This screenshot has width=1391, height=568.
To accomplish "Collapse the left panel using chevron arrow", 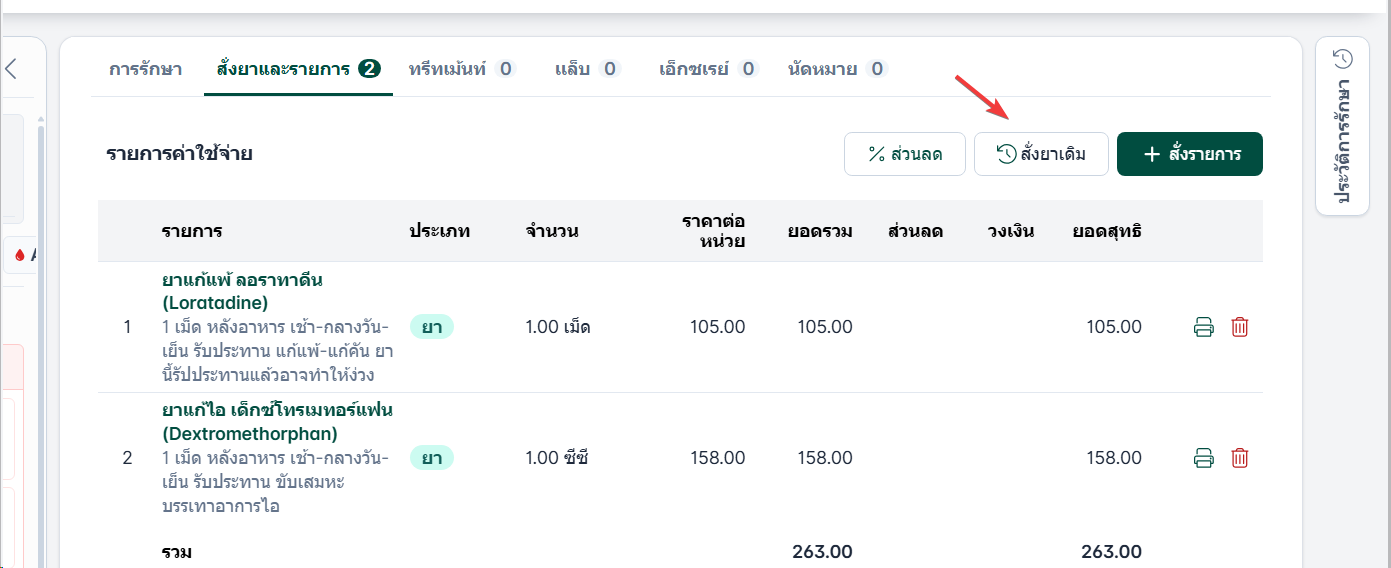I will point(10,69).
